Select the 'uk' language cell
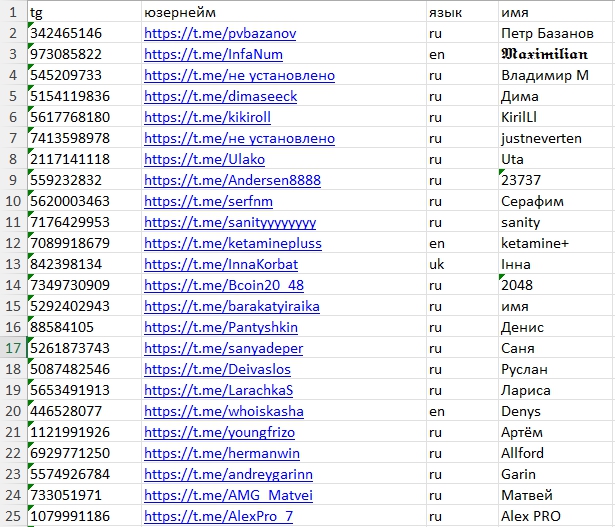The height and width of the screenshot is (527, 615). [462, 264]
